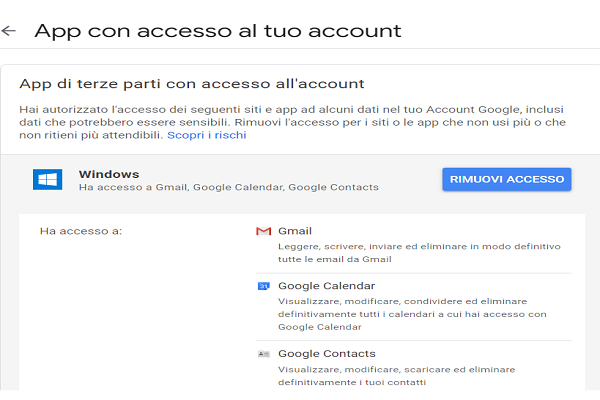Click the Ha accesso a: label
Image resolution: width=600 pixels, height=400 pixels.
click(81, 231)
